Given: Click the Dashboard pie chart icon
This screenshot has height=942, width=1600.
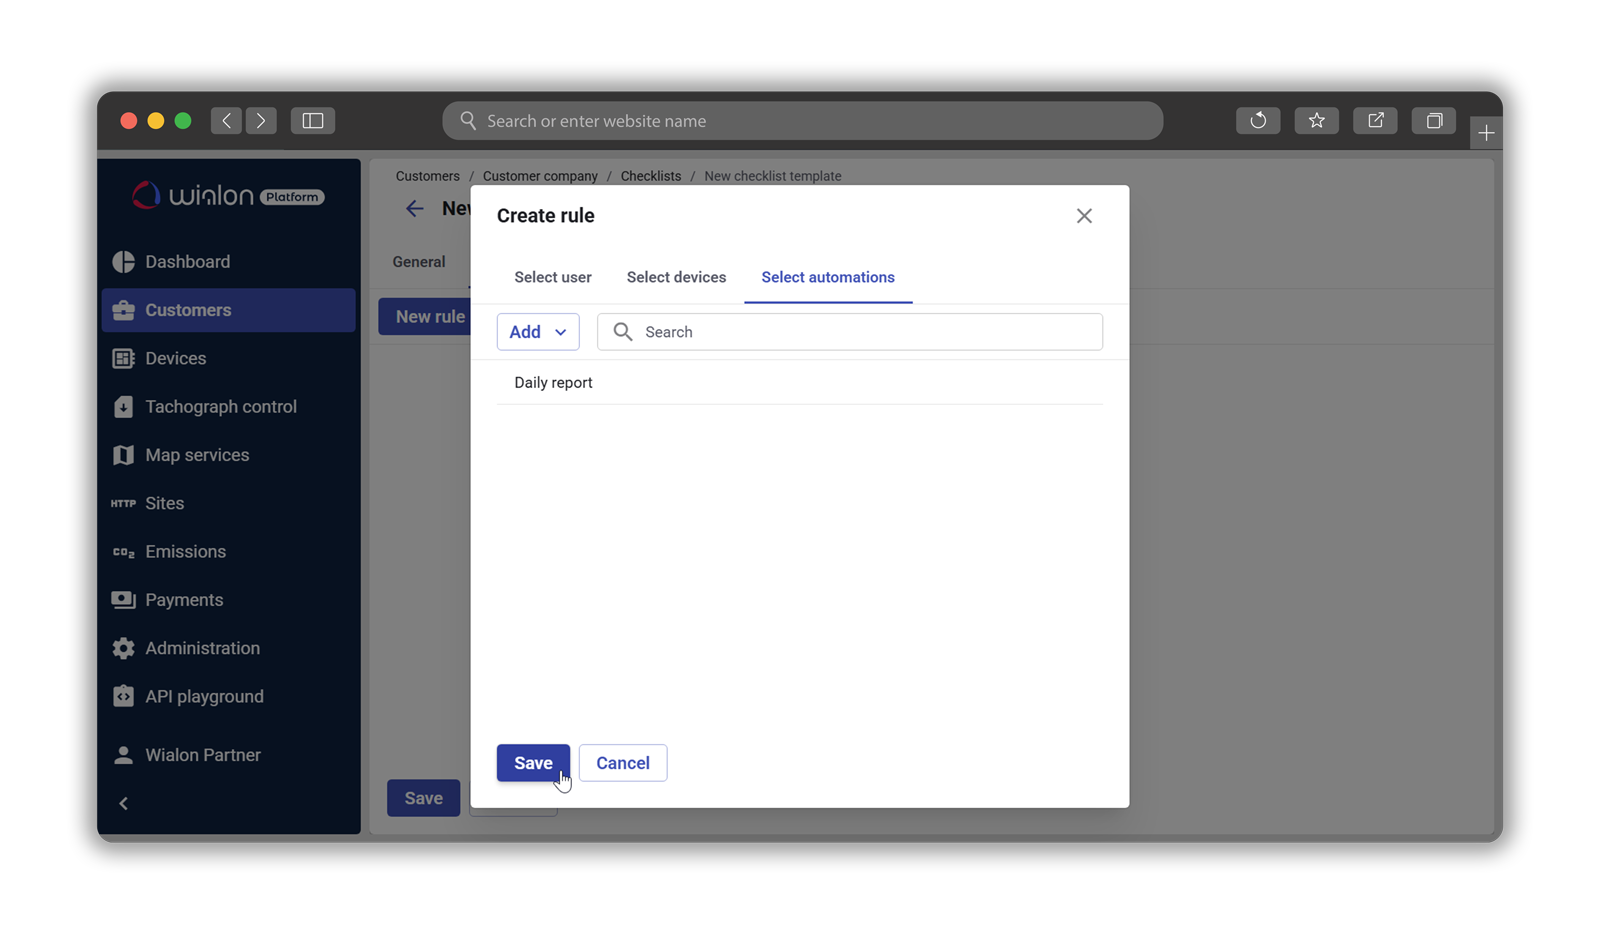Looking at the screenshot, I should click(123, 262).
